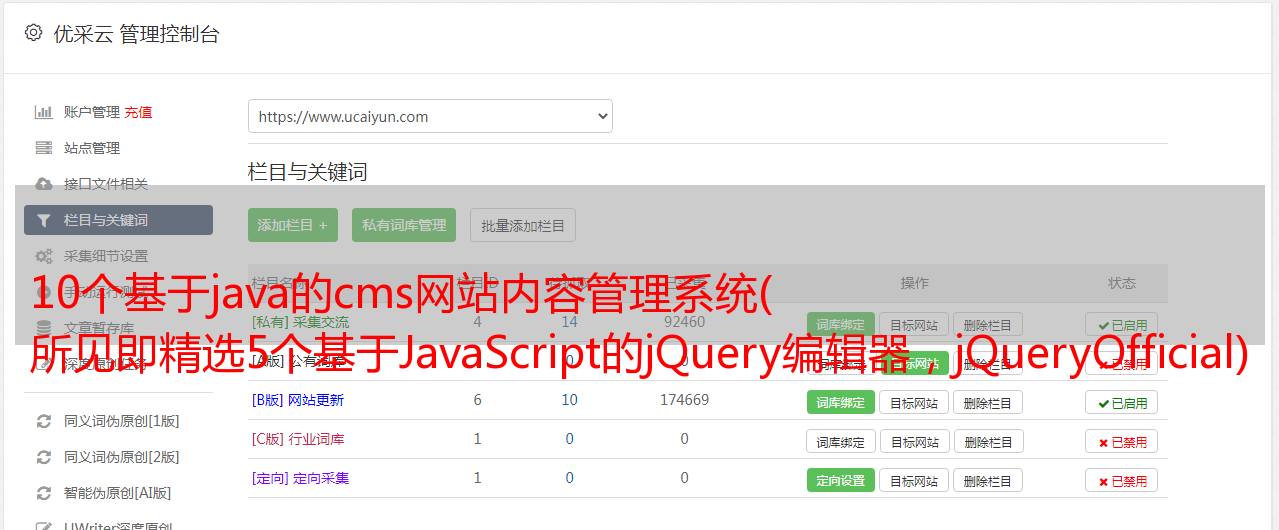Open 私有词库管理
This screenshot has width=1279, height=530.
pyautogui.click(x=404, y=225)
